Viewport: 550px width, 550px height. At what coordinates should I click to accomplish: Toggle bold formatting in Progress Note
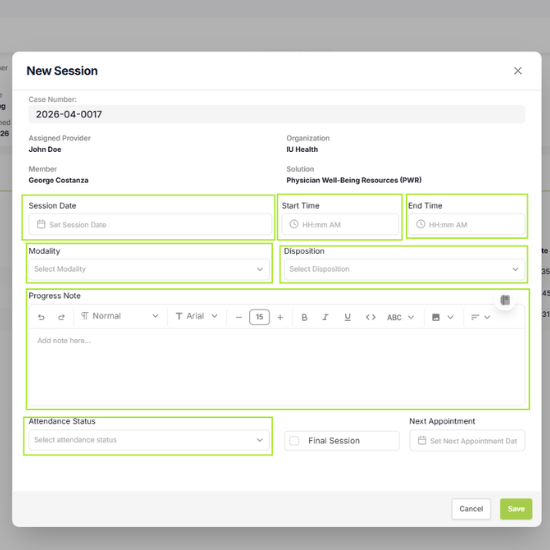[304, 317]
